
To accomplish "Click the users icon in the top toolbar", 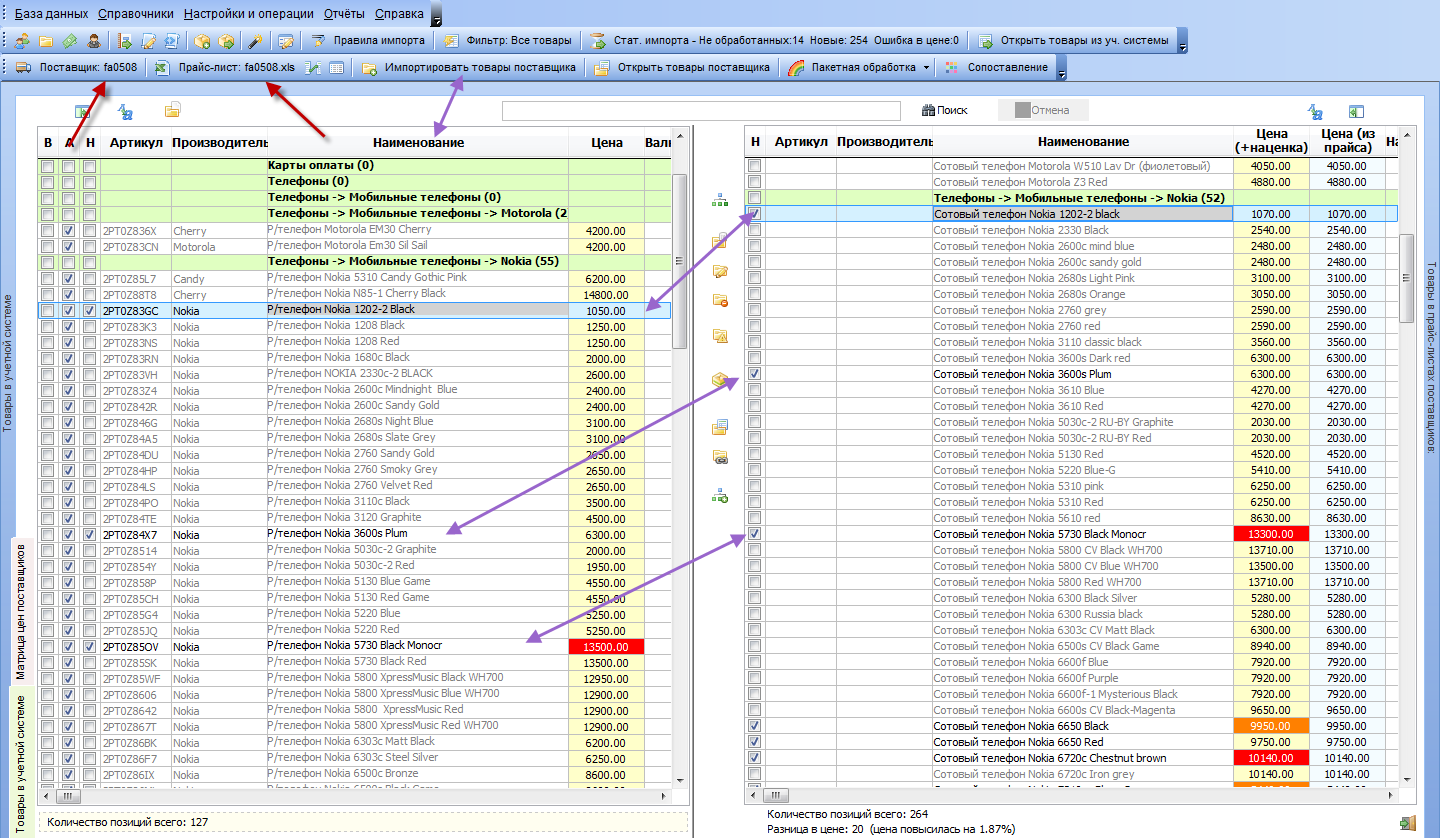I will (x=22, y=41).
